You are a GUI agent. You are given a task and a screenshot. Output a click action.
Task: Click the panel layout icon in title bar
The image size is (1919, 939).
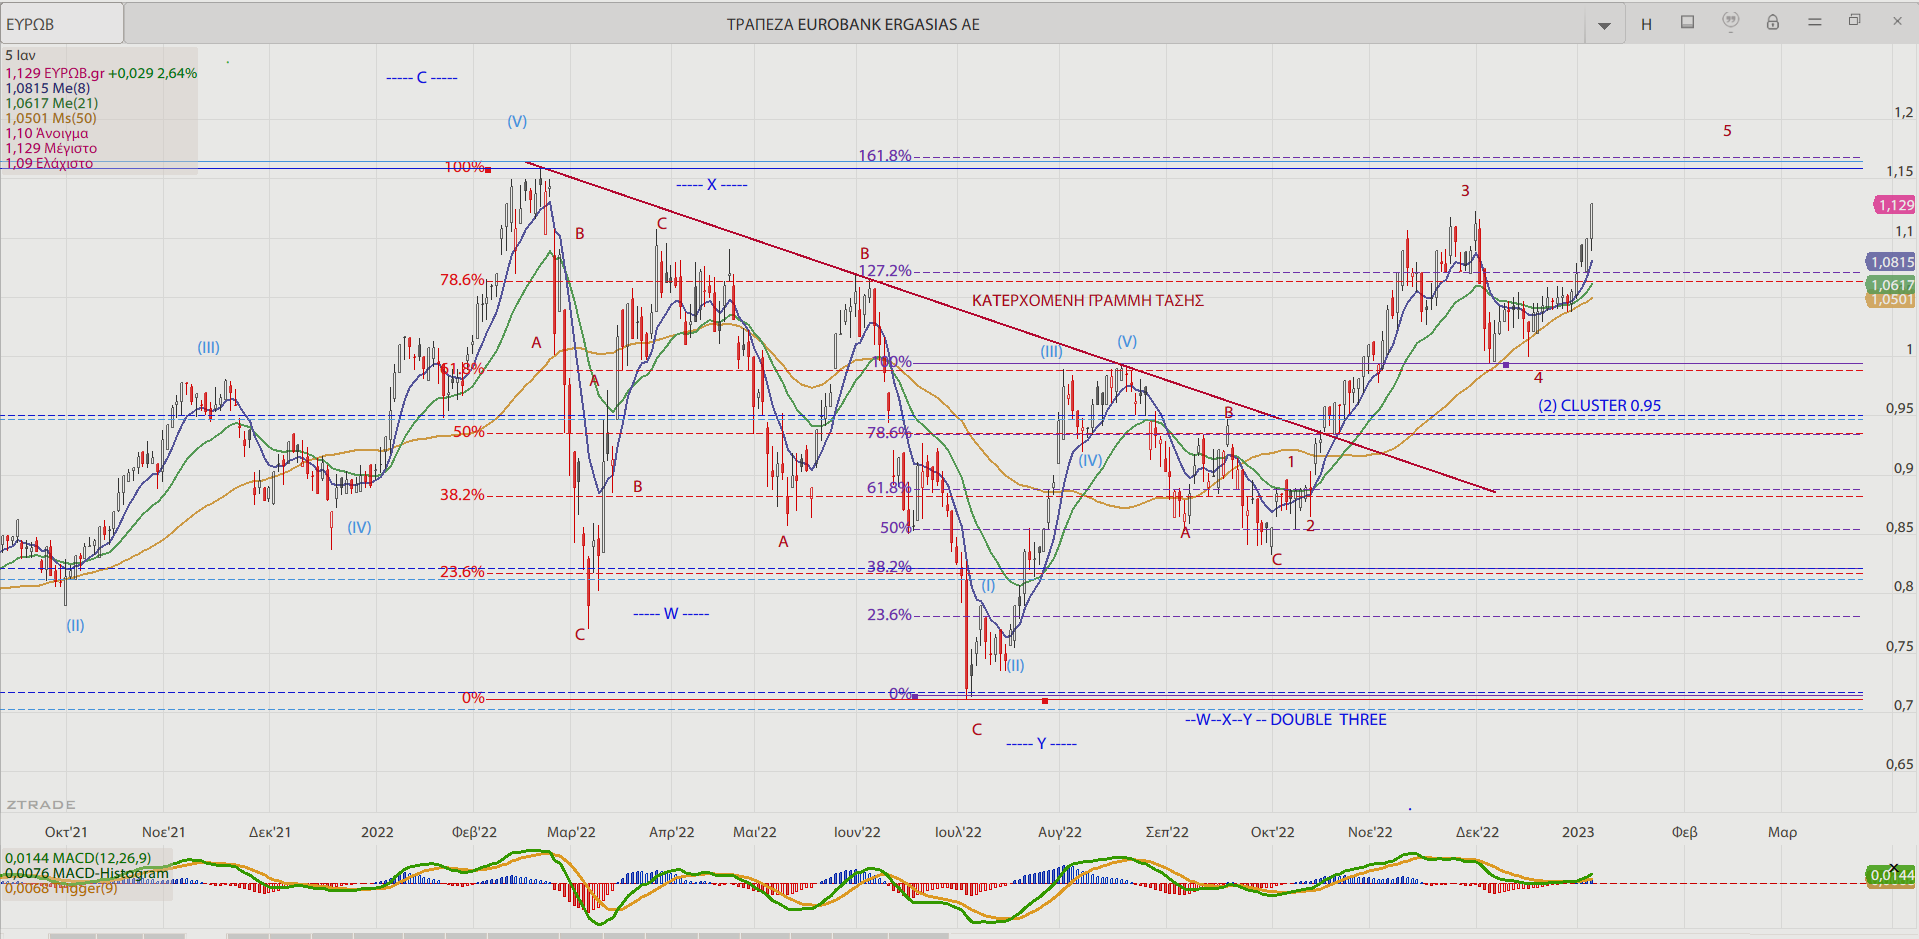pos(1688,22)
